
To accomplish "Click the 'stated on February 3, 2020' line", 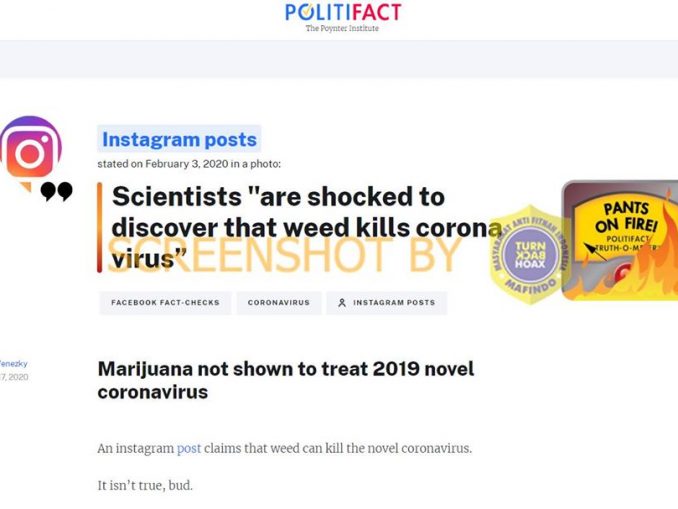I will pyautogui.click(x=189, y=164).
